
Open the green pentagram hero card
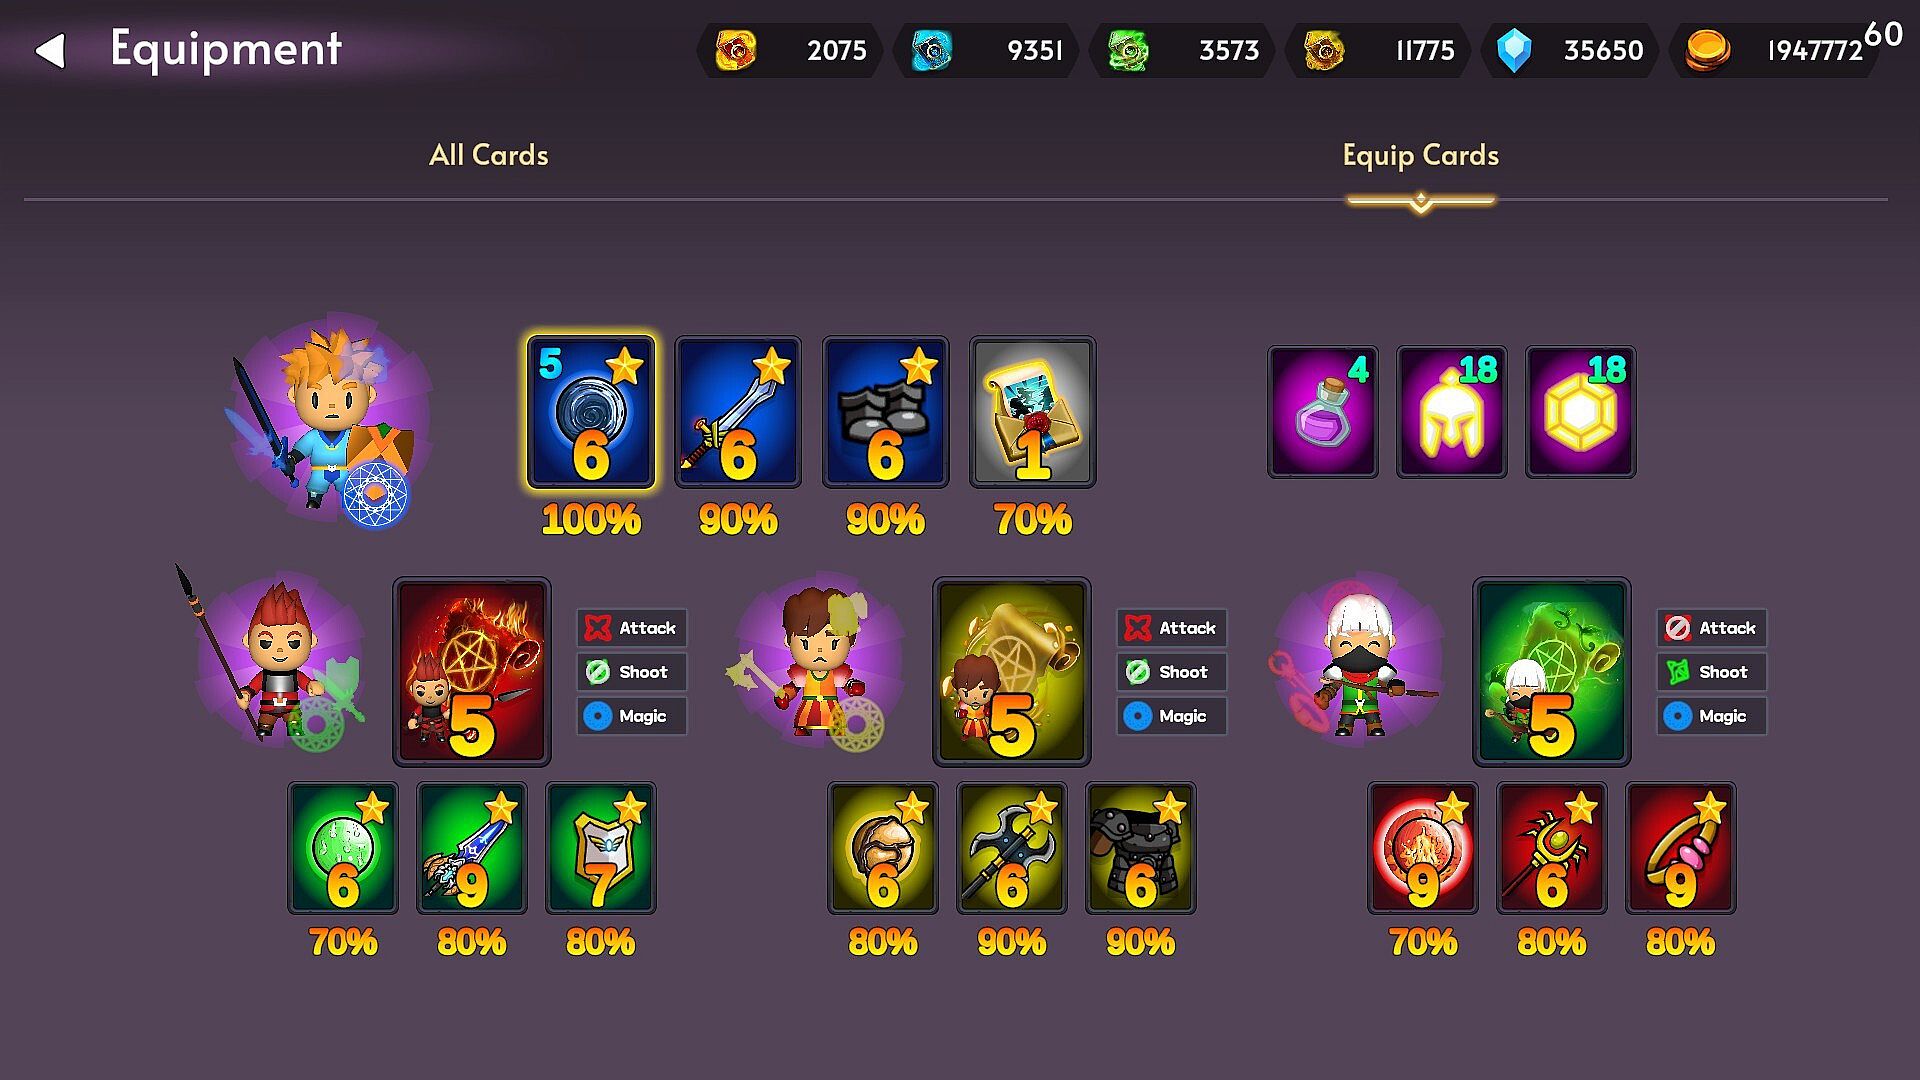pyautogui.click(x=1552, y=672)
